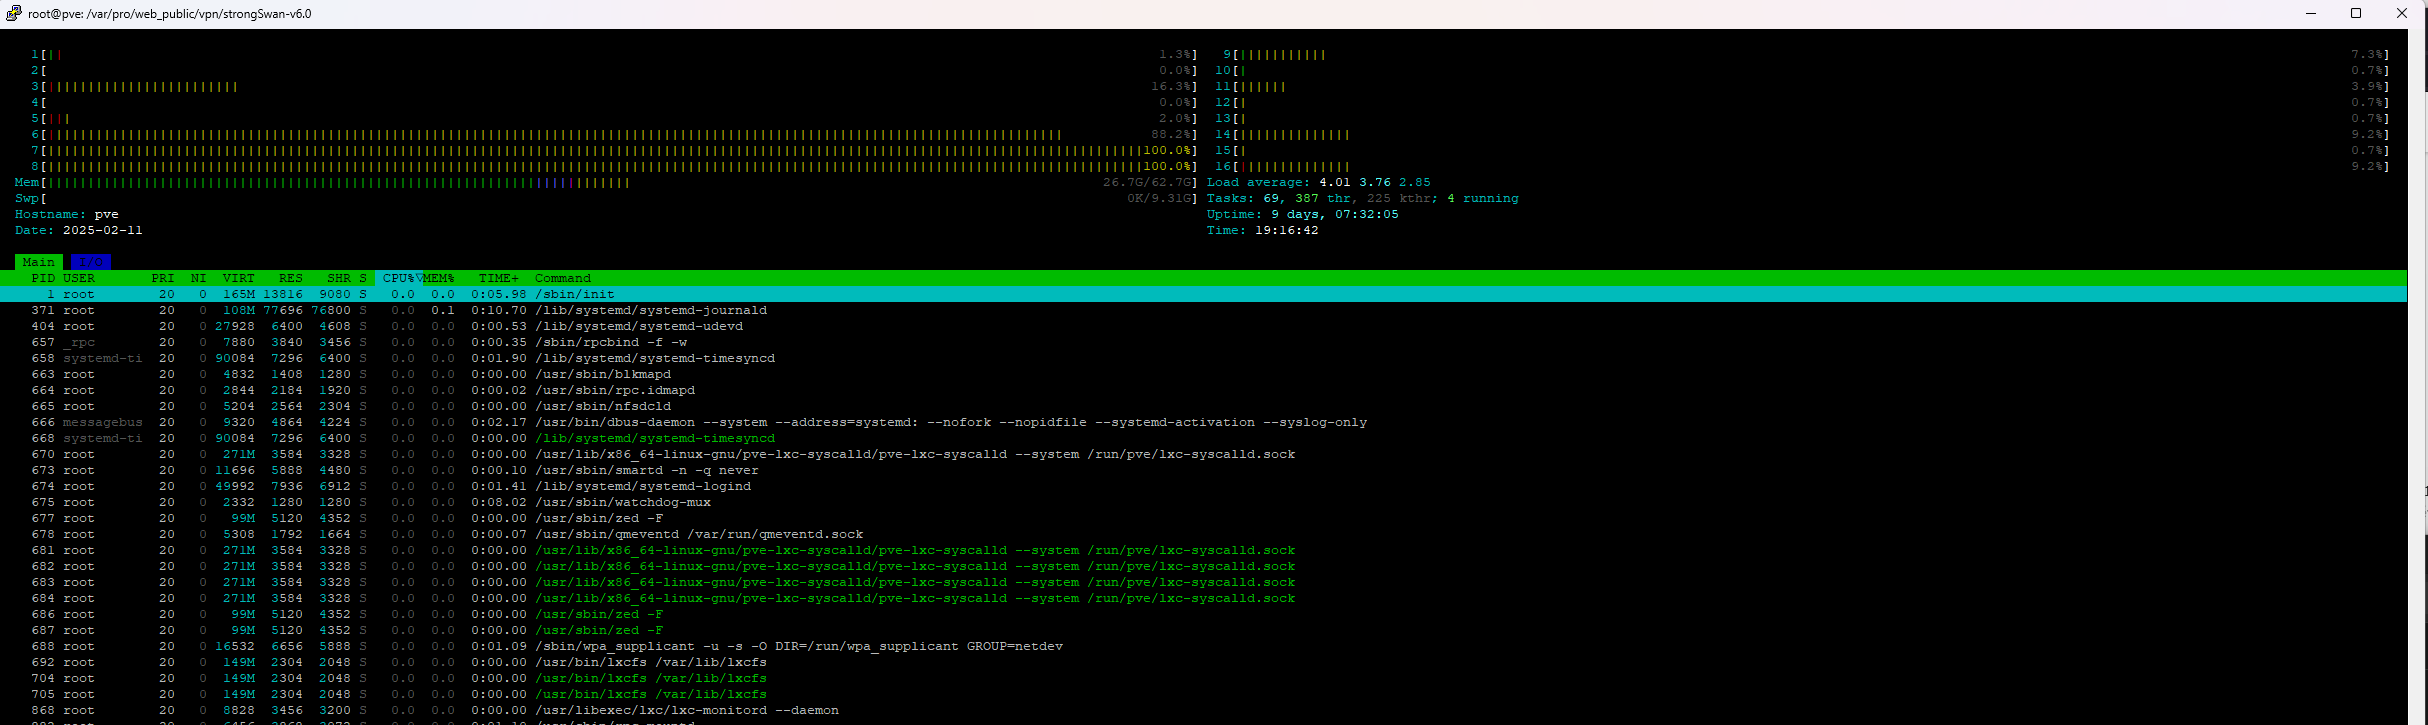Select the smartd -n -q never row
2428x725 pixels.
(x=1203, y=470)
